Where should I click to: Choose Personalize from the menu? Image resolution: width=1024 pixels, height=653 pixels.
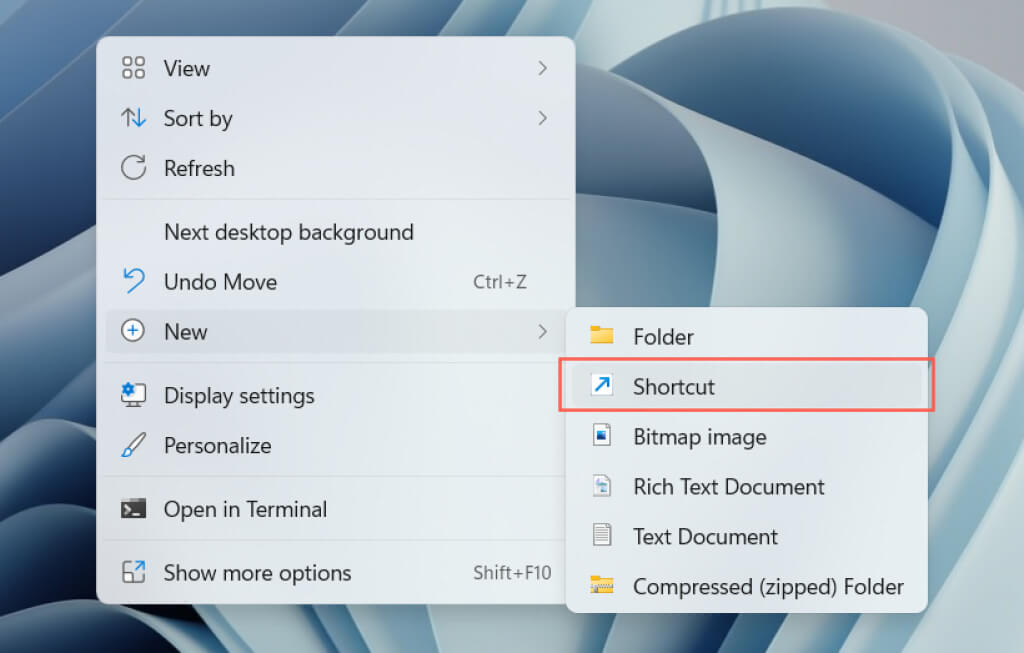click(335, 445)
